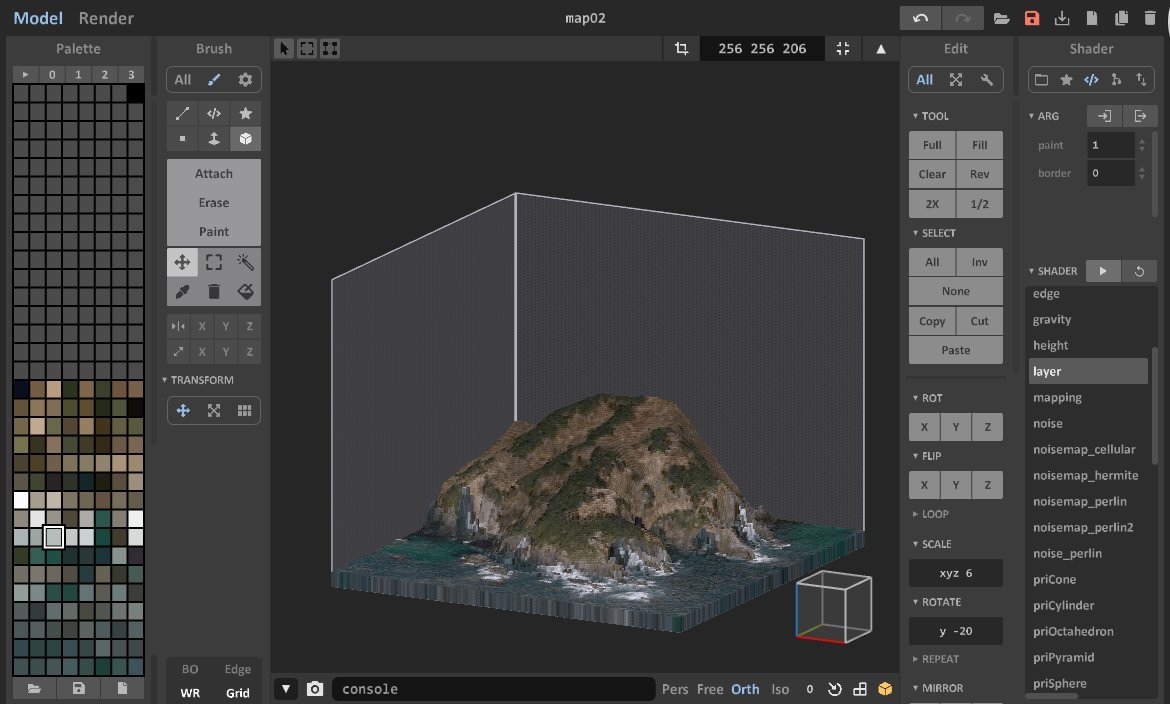Run the shader with the play button
This screenshot has height=704, width=1170.
point(1103,271)
